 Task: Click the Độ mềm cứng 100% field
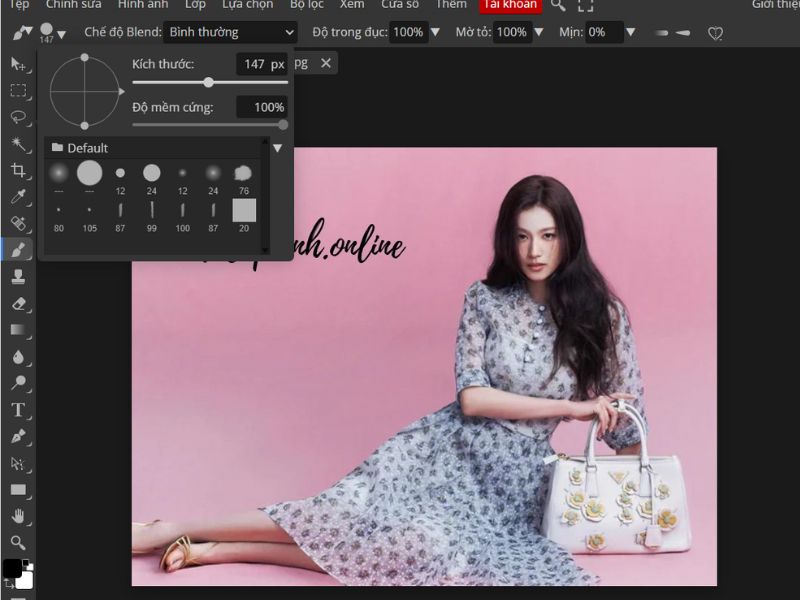pos(262,107)
